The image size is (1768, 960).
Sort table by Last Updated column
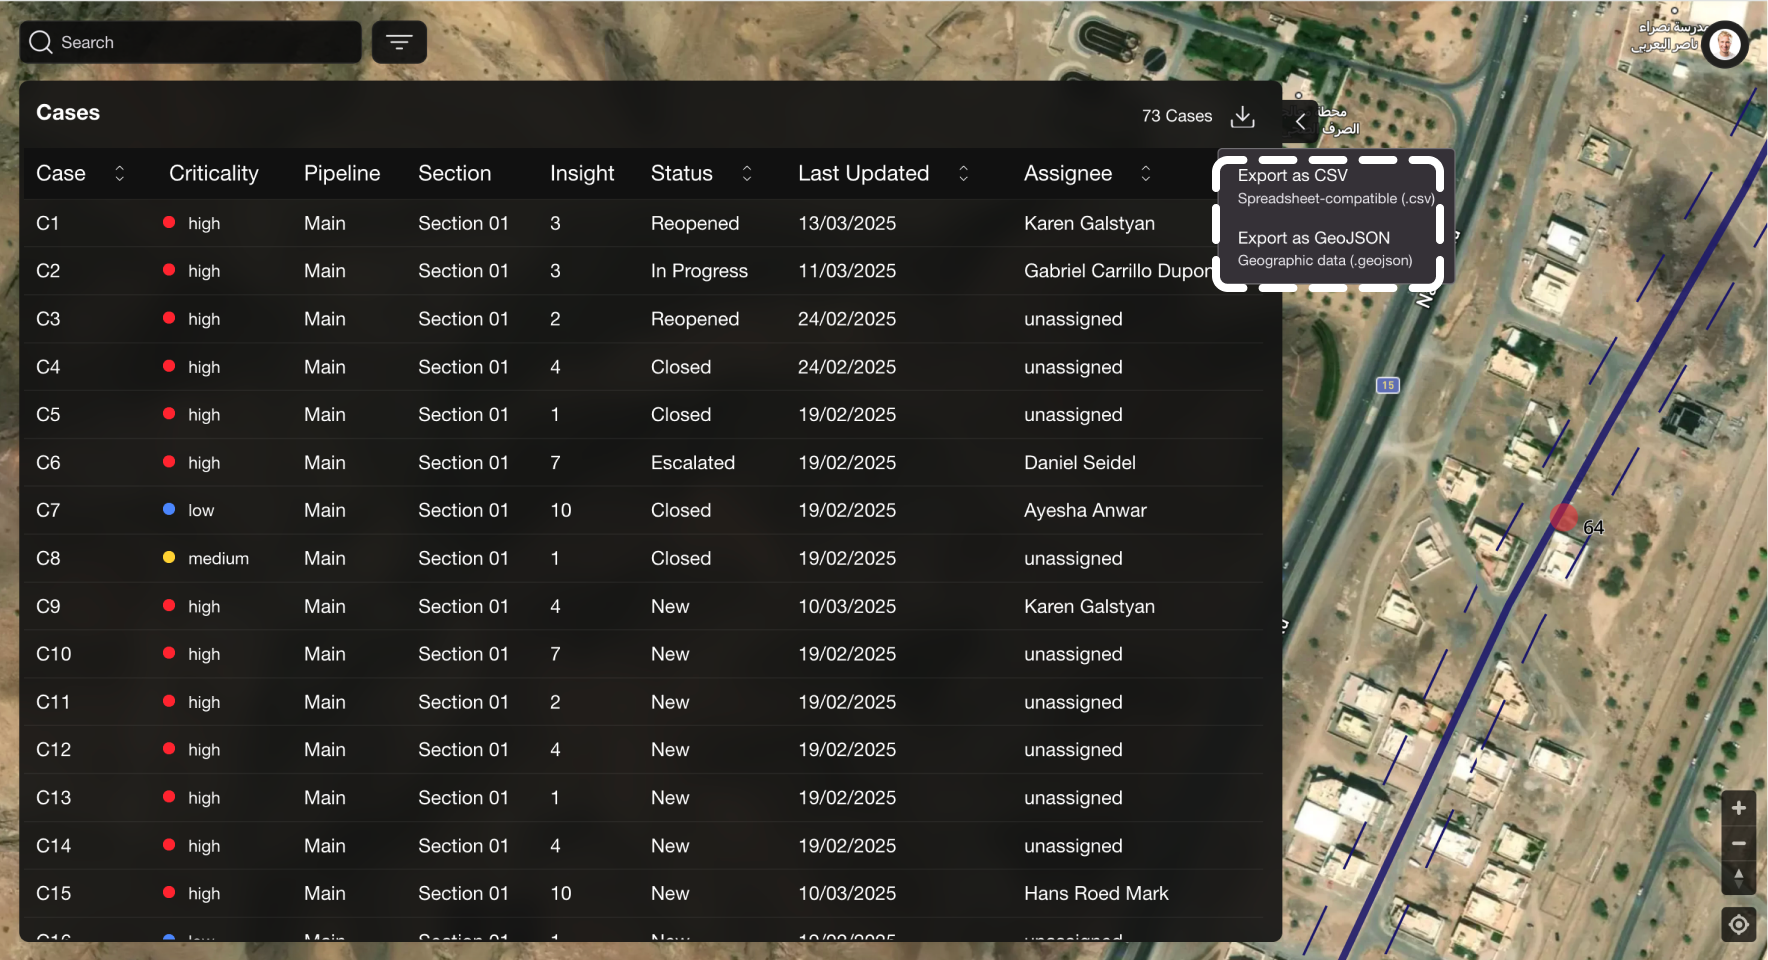[x=963, y=173]
